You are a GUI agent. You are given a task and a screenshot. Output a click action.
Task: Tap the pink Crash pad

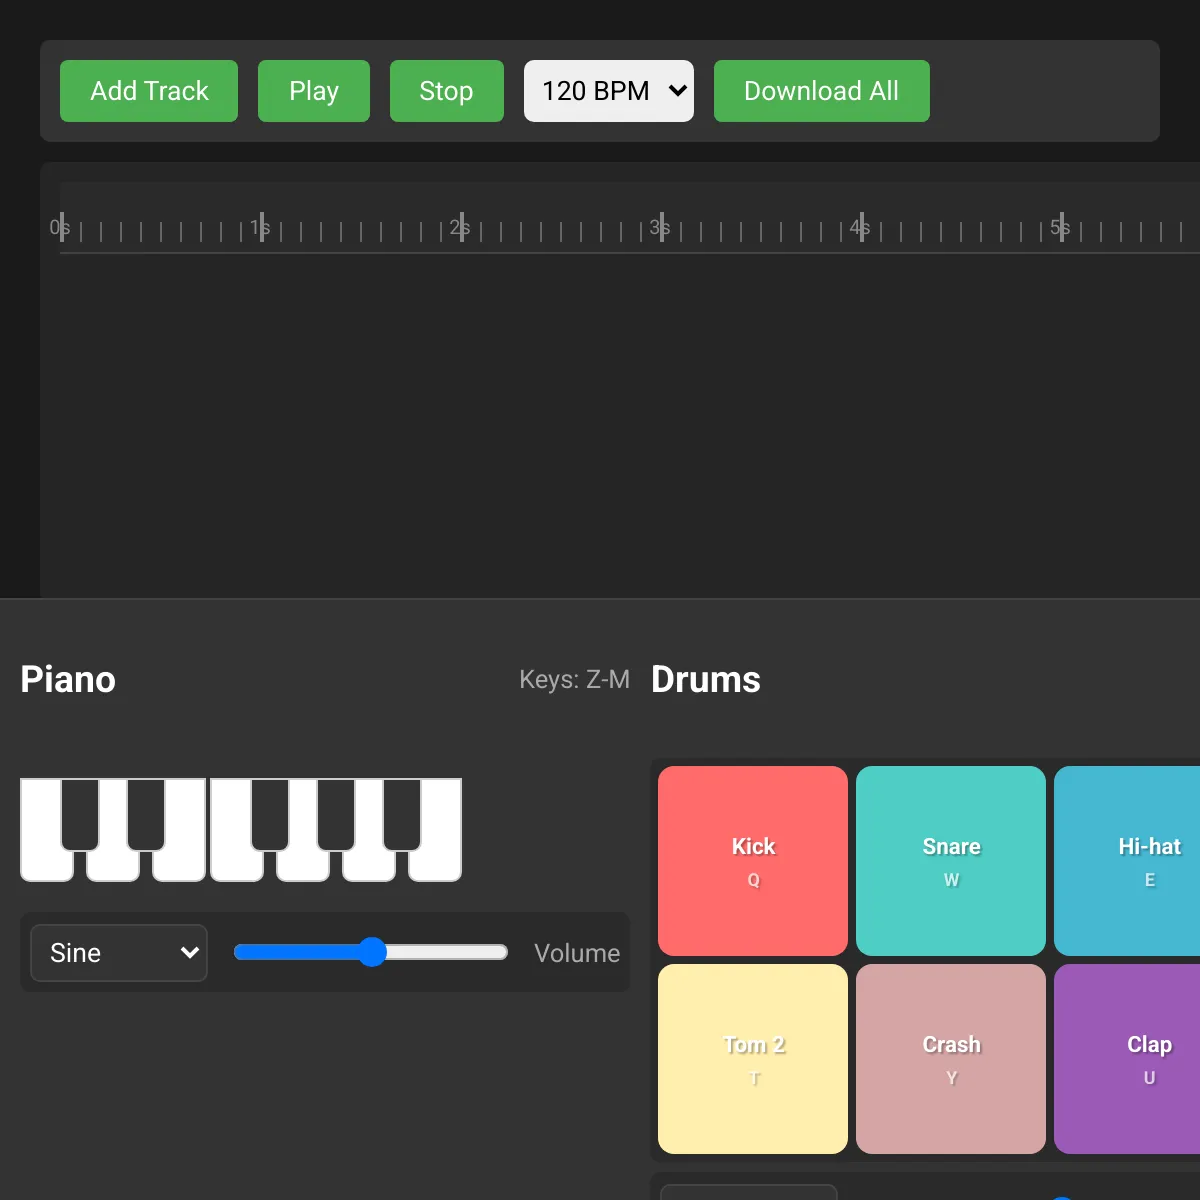(x=950, y=1058)
